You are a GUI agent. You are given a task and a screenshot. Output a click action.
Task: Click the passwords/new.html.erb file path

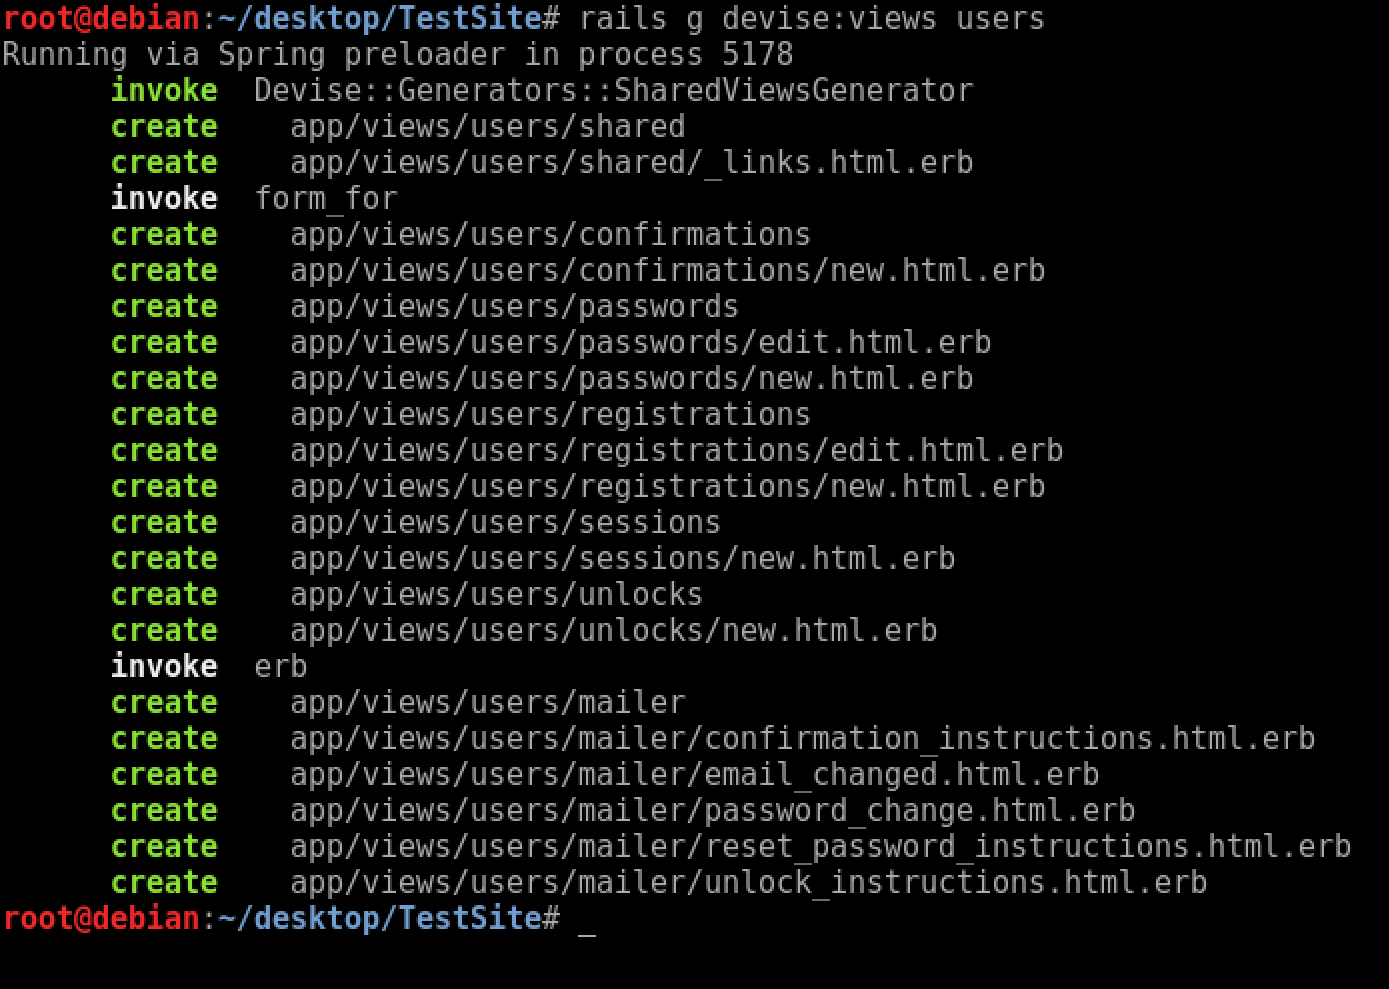pos(631,379)
